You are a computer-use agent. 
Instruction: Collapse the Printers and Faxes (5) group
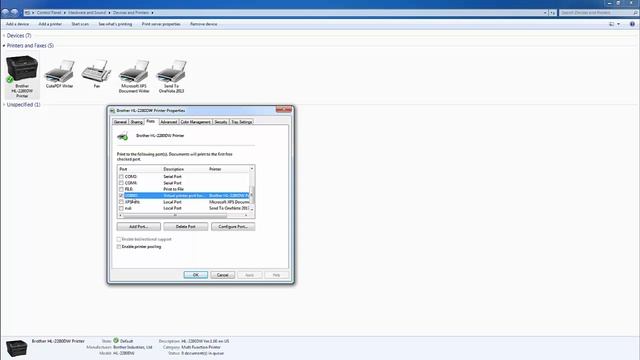4,46
